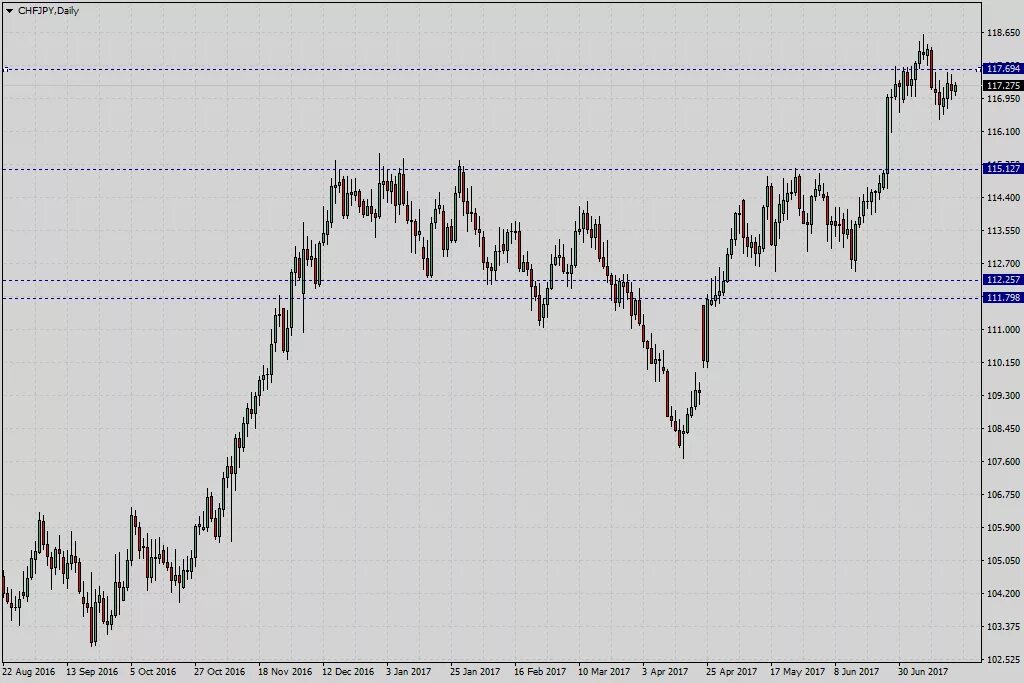Select the 112.257 horizontal line label
Image resolution: width=1024 pixels, height=683 pixels.
pos(1001,280)
